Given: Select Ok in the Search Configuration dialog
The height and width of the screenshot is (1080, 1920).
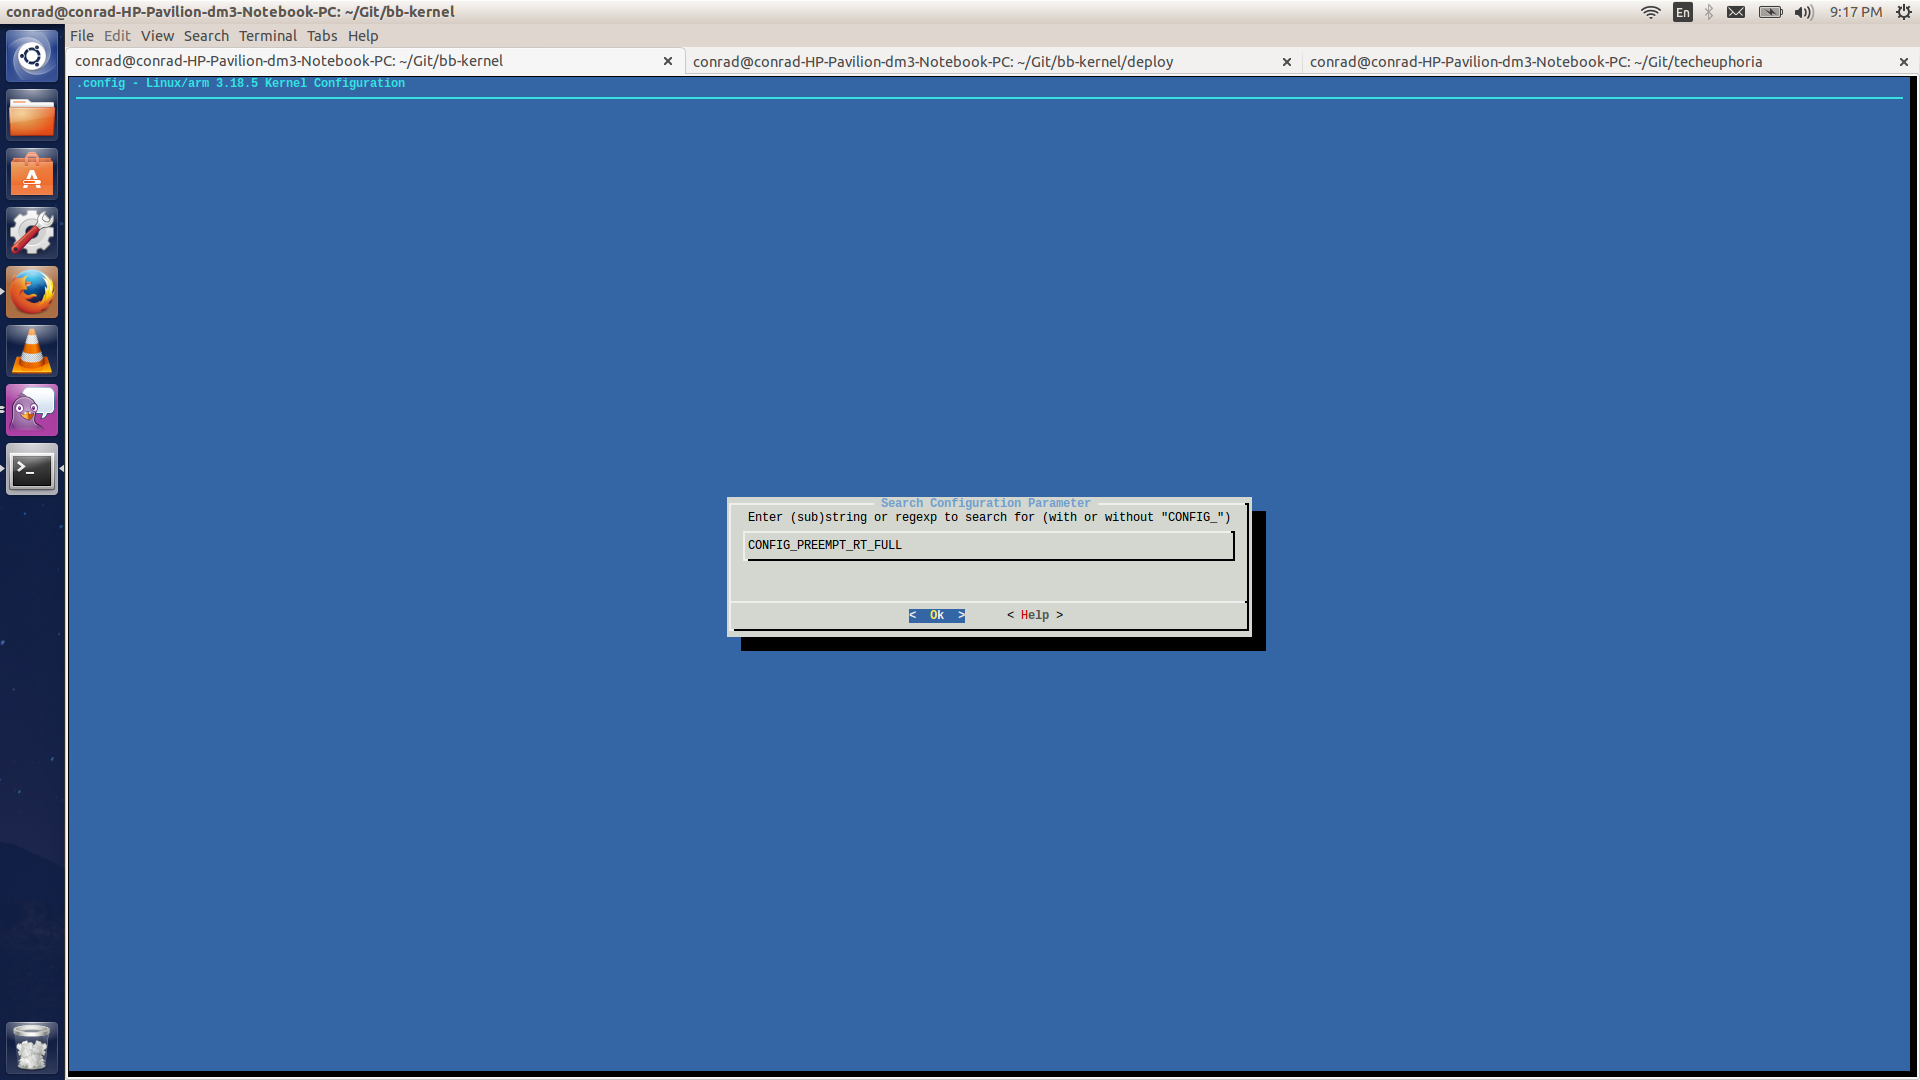Looking at the screenshot, I should point(935,615).
